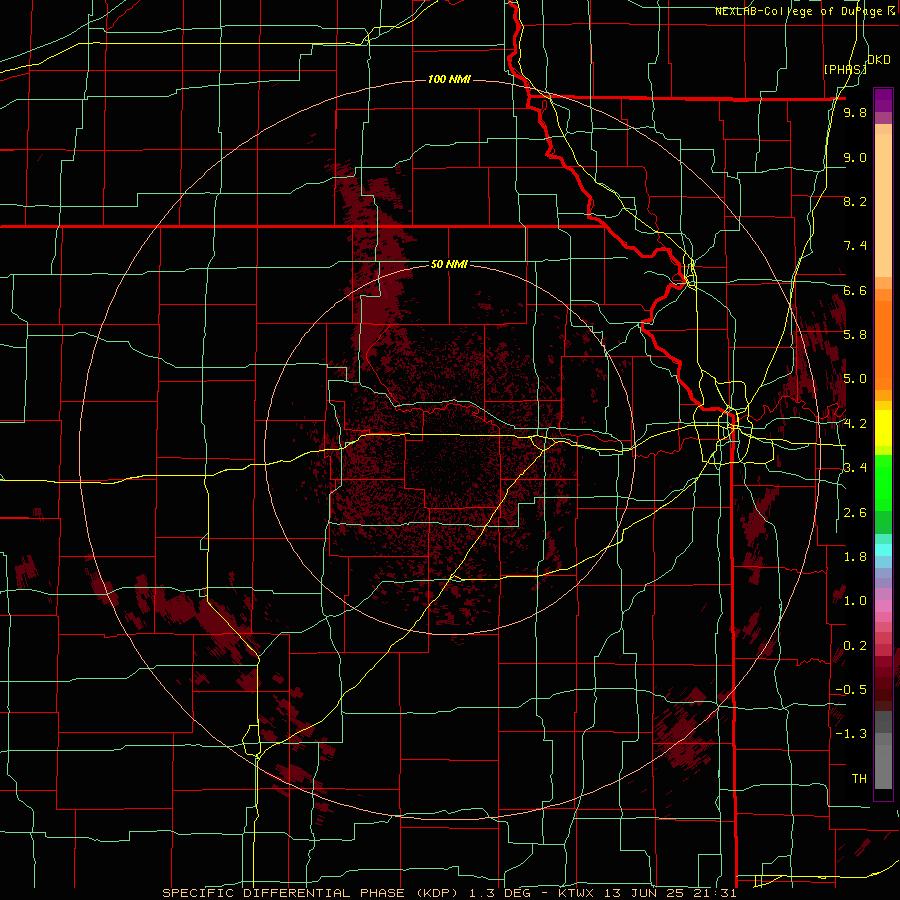
Task: Pick the pink band of the color bar
Action: 883,606
